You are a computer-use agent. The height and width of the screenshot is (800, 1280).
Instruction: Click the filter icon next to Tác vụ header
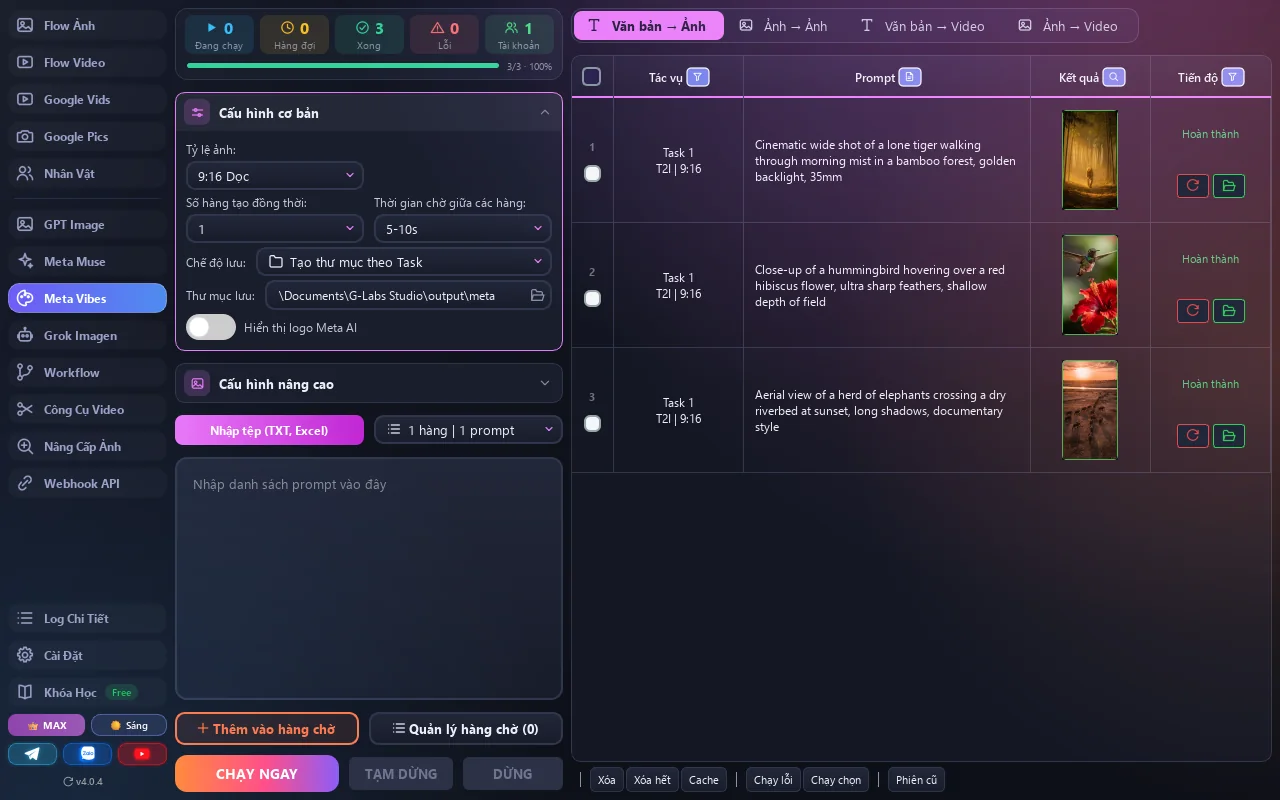pos(698,77)
